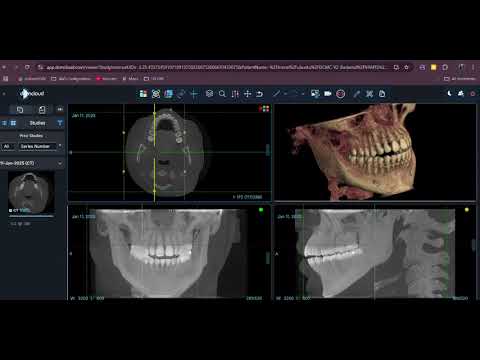Image resolution: width=480 pixels, height=360 pixels.
Task: Bookmark this page with star icon
Action: click(406, 67)
